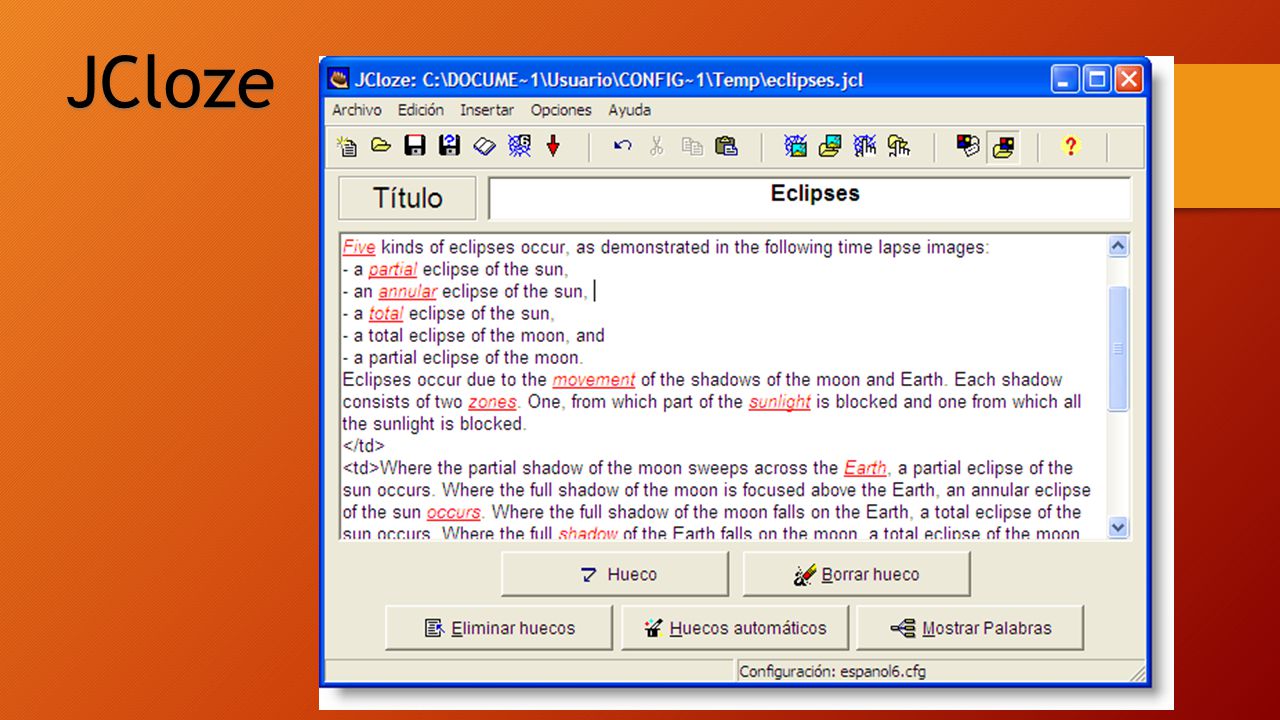Insert picture from web with the web picture icon

tap(796, 147)
